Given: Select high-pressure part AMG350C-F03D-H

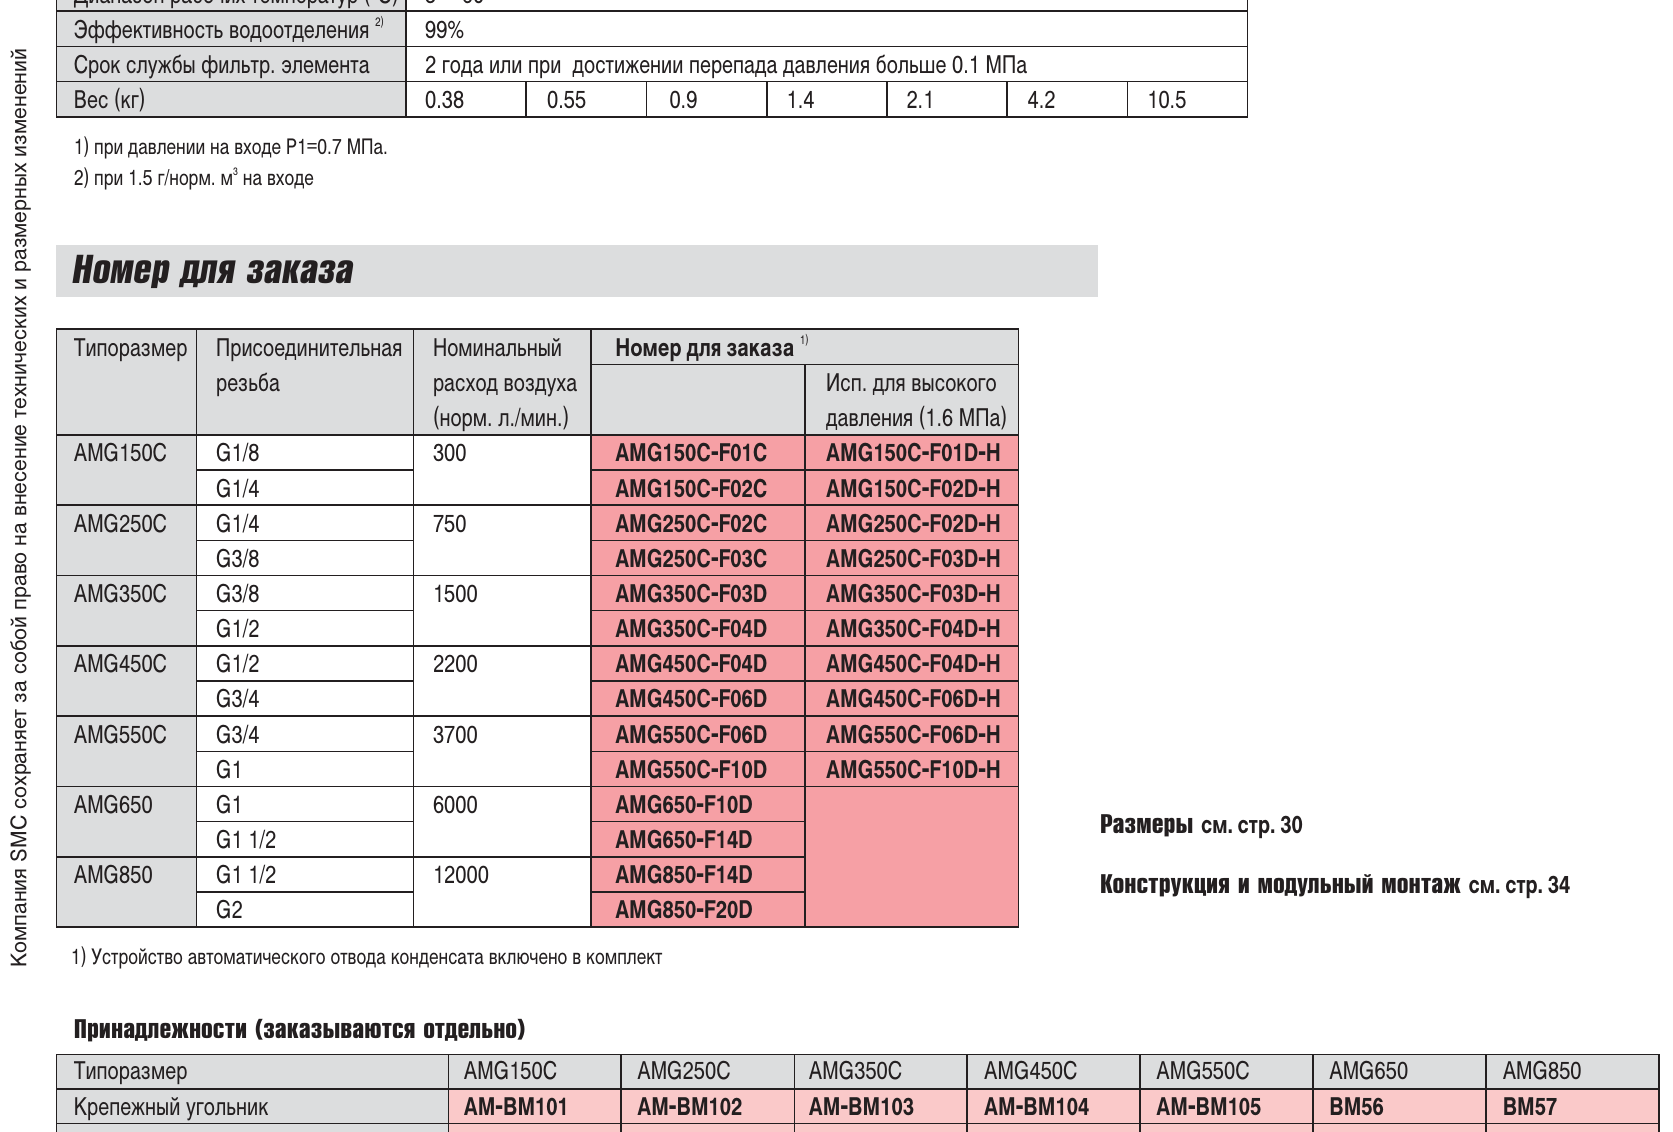Looking at the screenshot, I should tap(913, 594).
